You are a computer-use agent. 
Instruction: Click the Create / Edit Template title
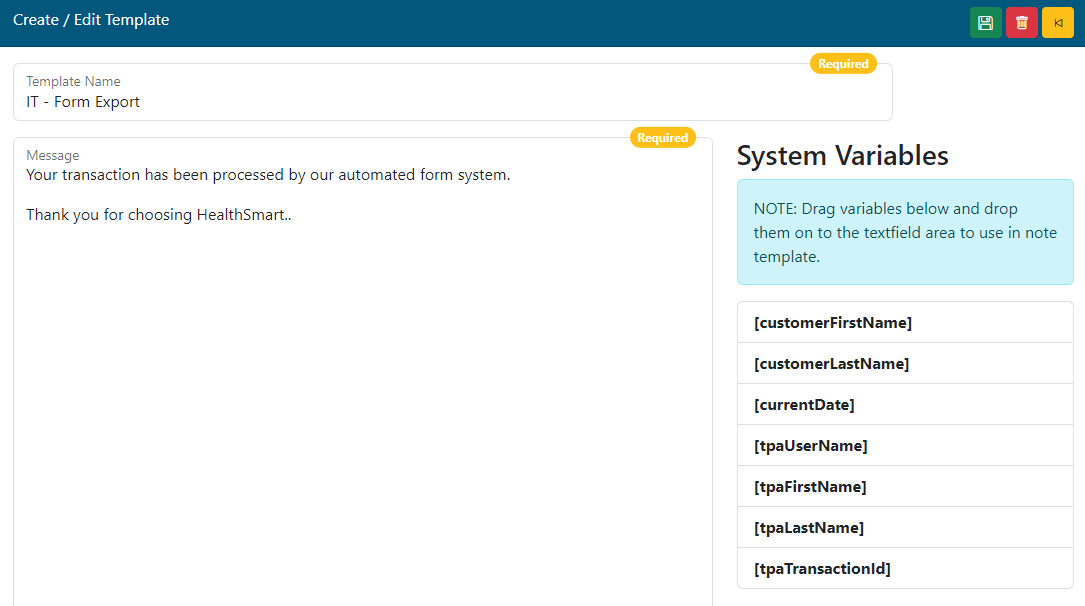(x=91, y=20)
